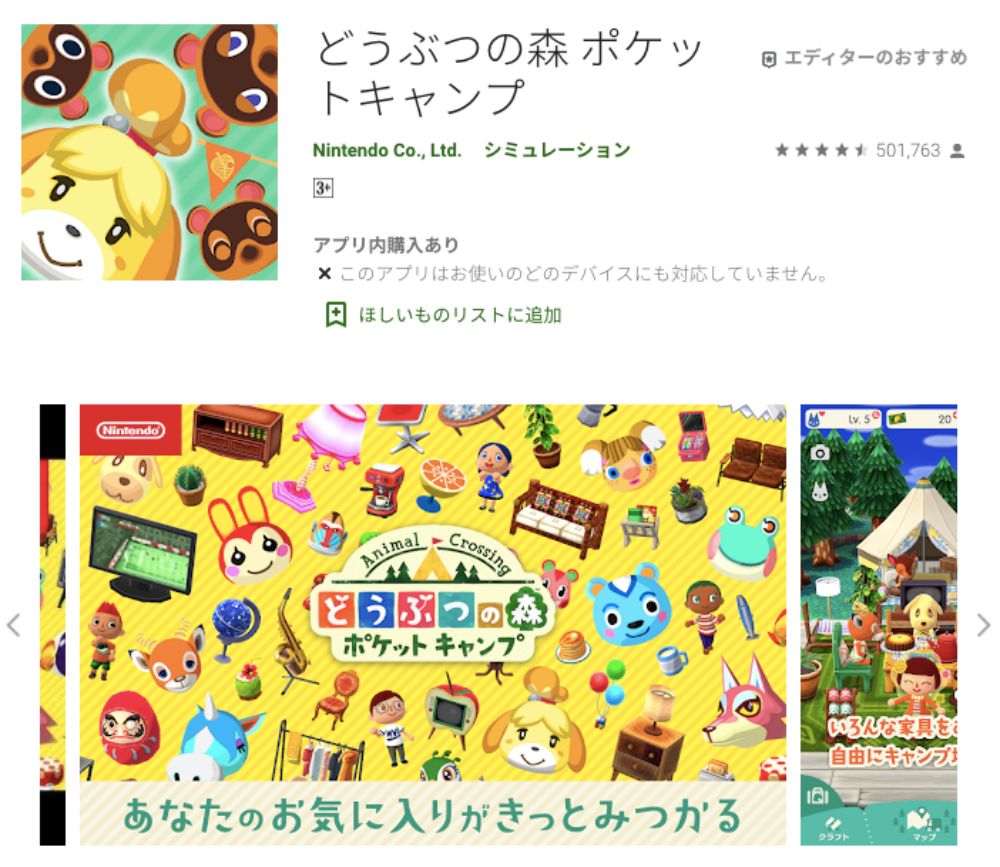Viewport: 1000px width, 867px height.
Task: Open the シミュレーション category link
Action: (557, 150)
